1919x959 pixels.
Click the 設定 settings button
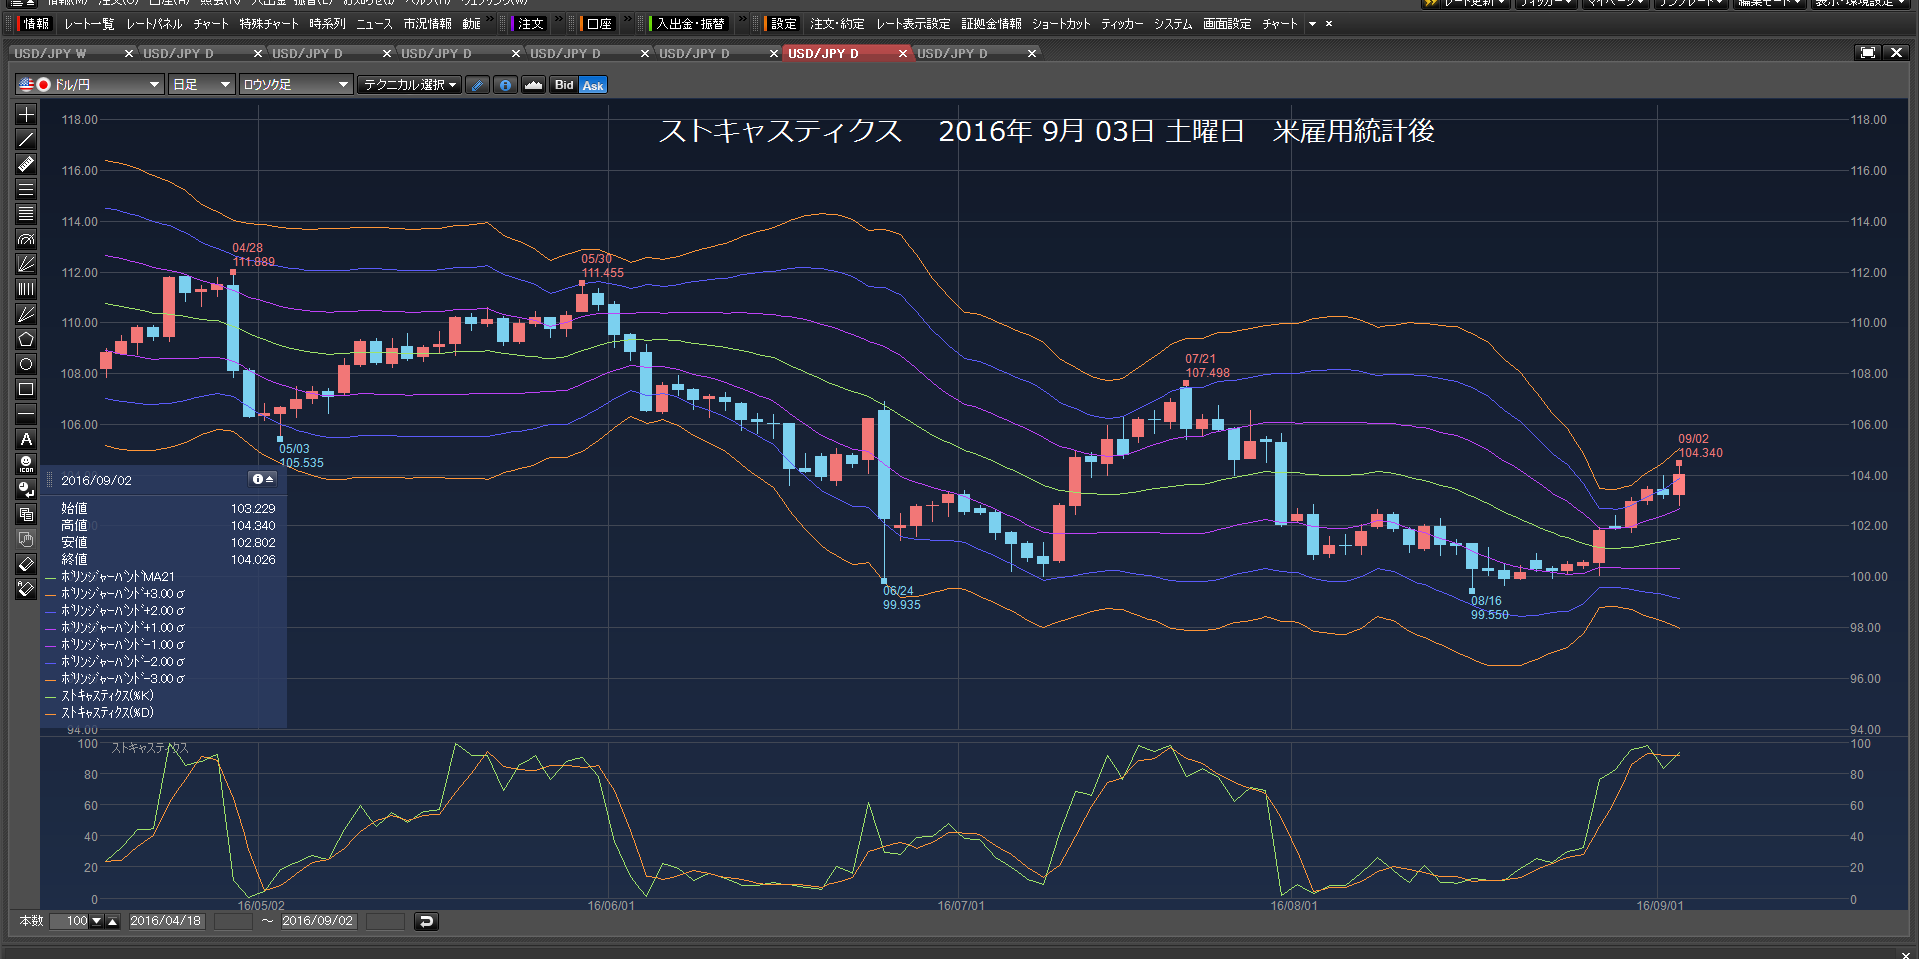click(782, 24)
